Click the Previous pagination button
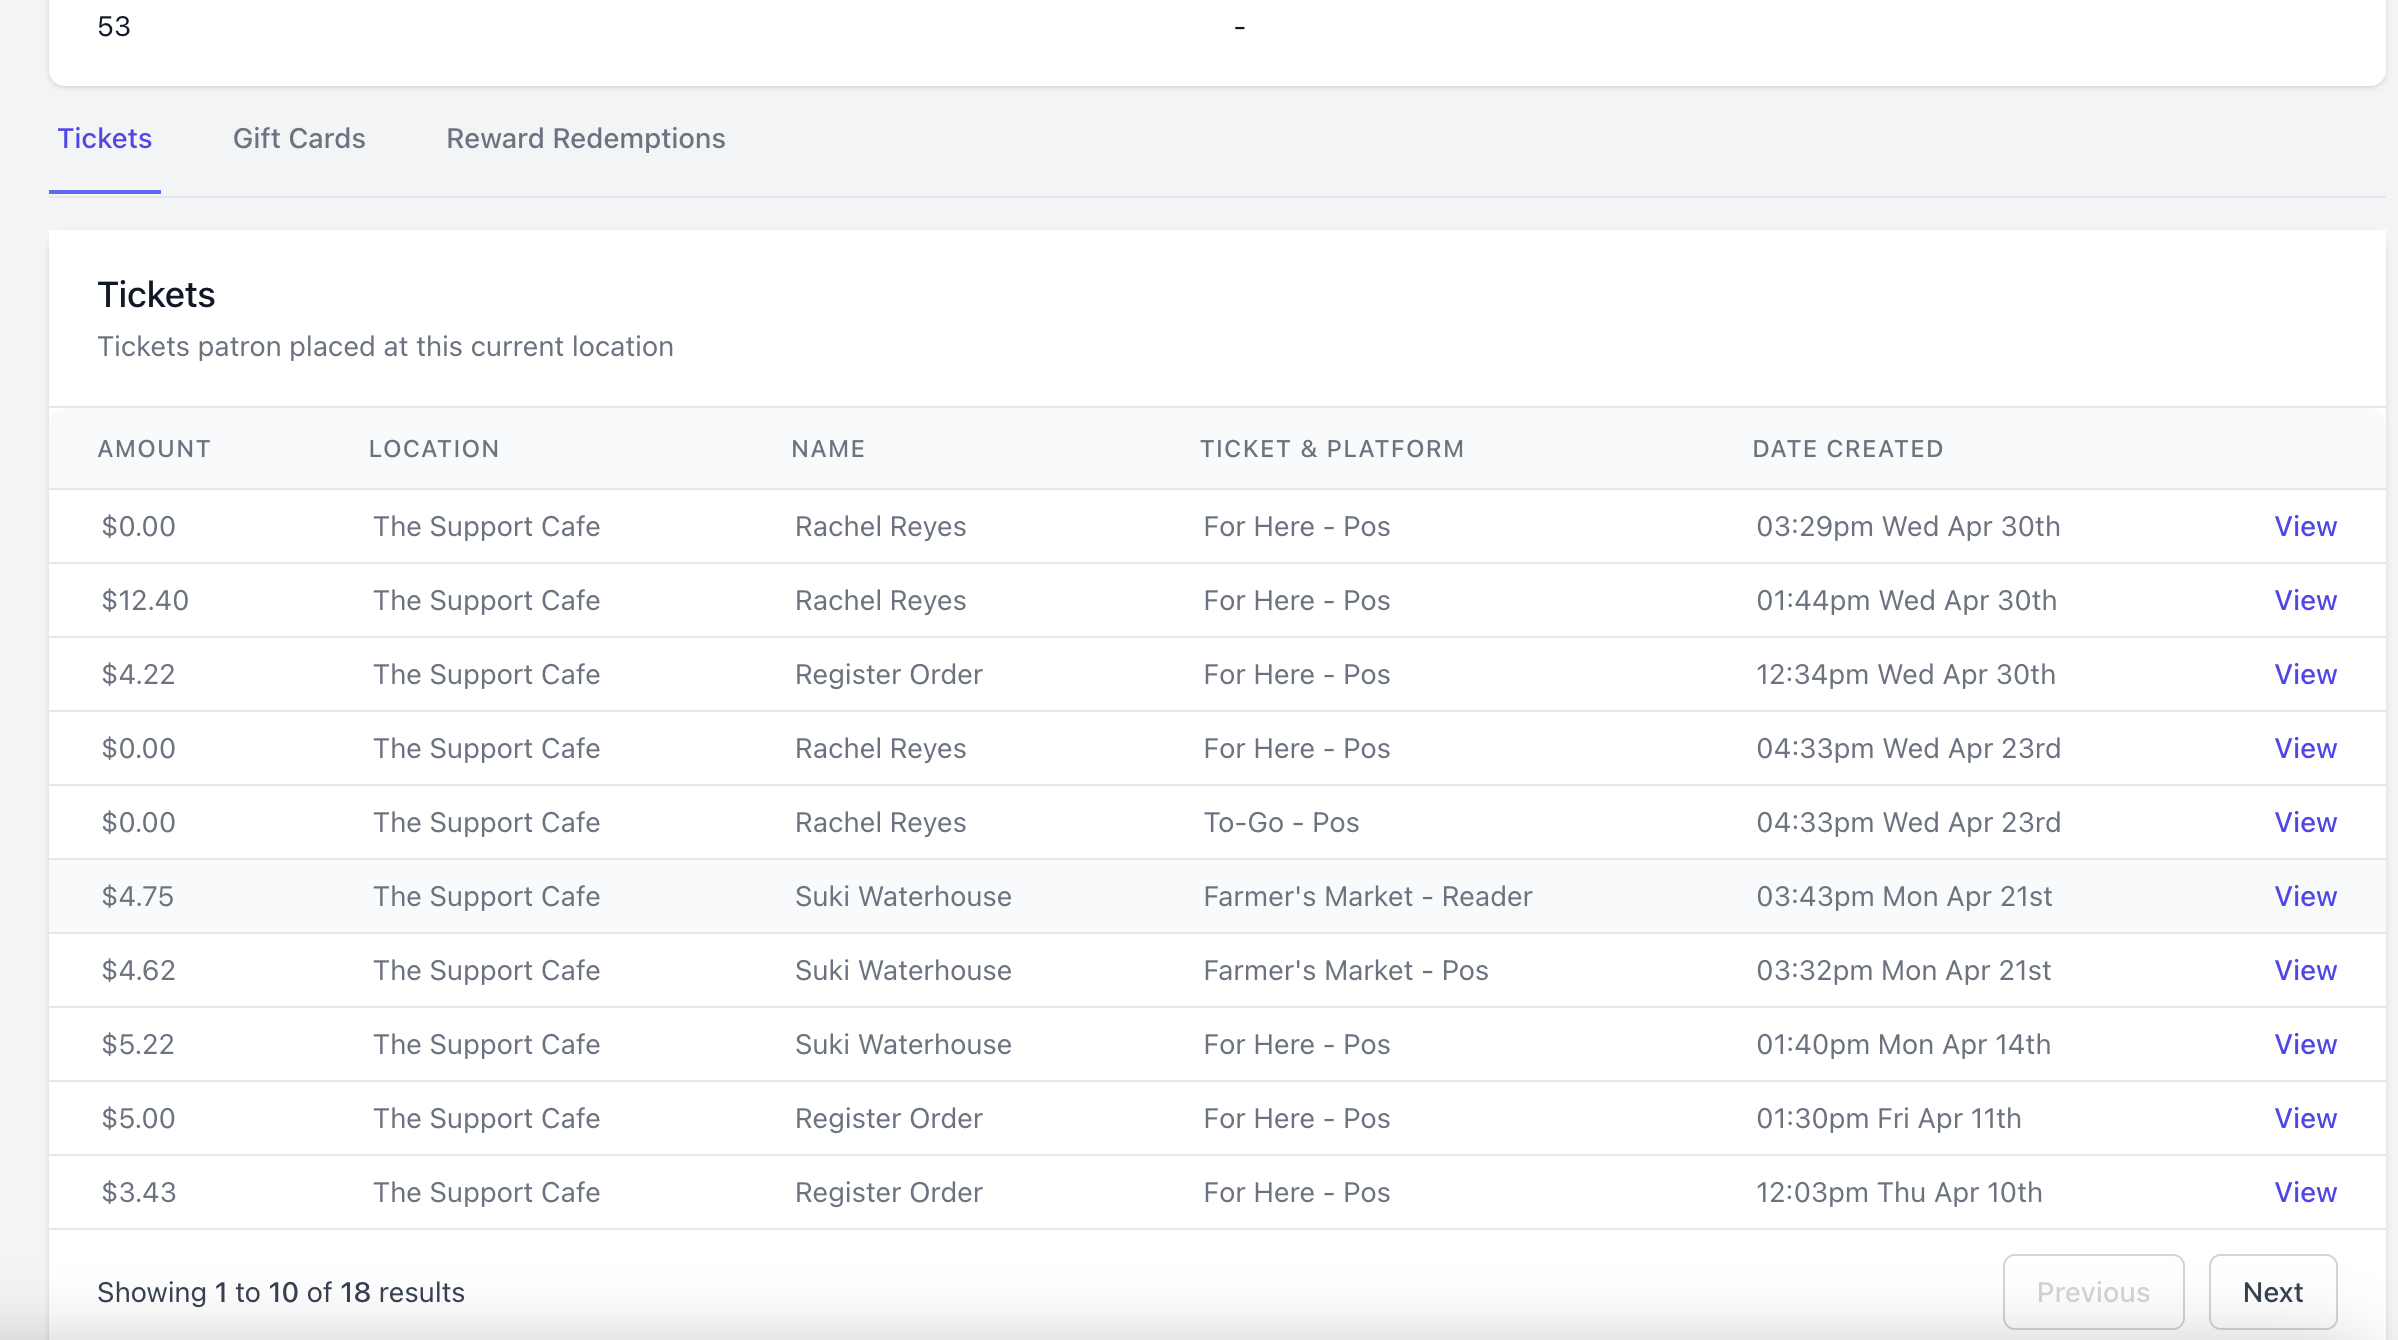This screenshot has width=2398, height=1340. [x=2093, y=1292]
